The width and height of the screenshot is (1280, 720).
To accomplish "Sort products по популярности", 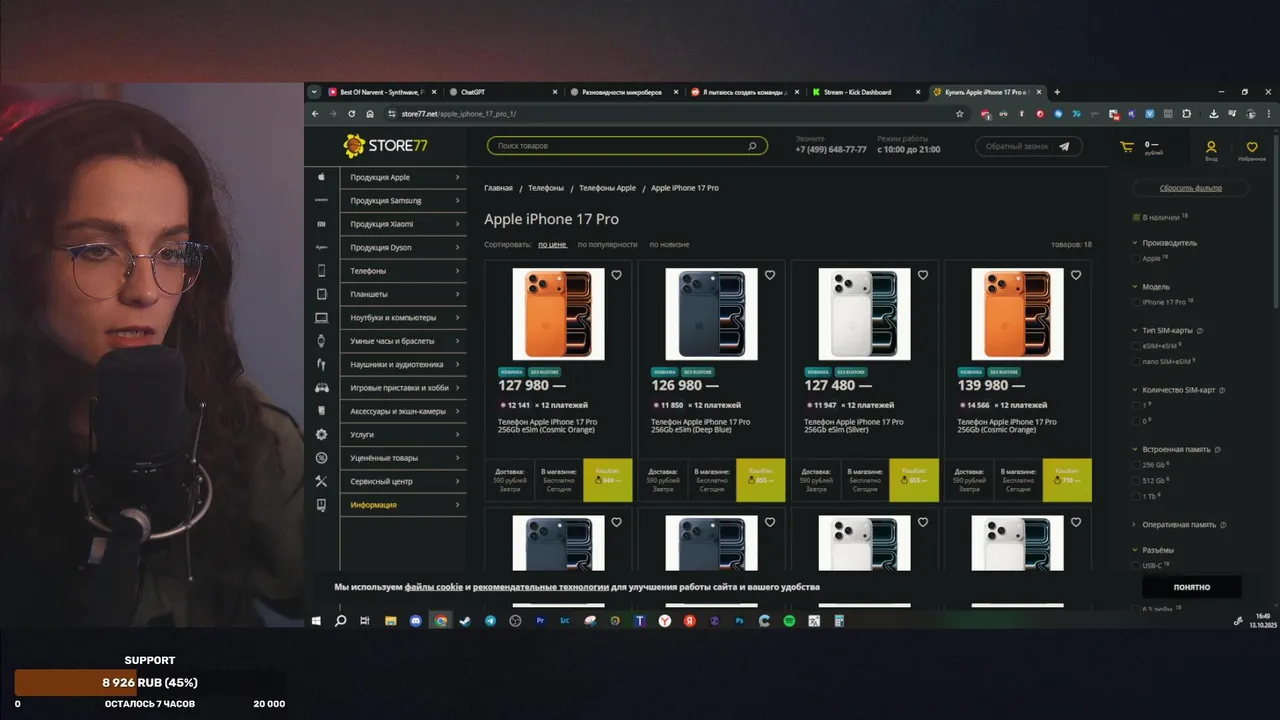I will point(607,244).
